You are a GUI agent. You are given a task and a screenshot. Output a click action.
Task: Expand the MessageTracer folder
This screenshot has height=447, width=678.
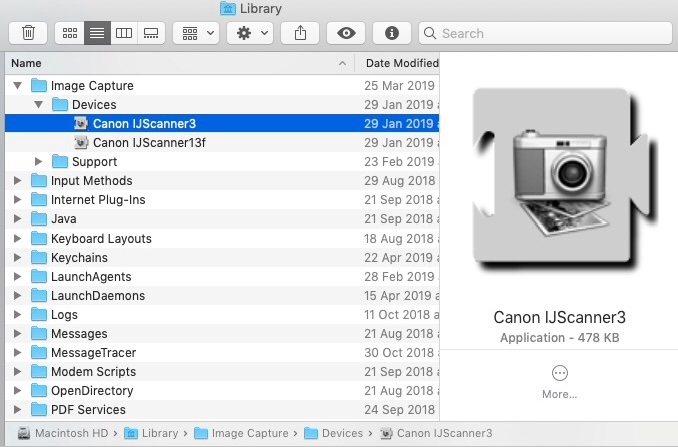point(17,353)
